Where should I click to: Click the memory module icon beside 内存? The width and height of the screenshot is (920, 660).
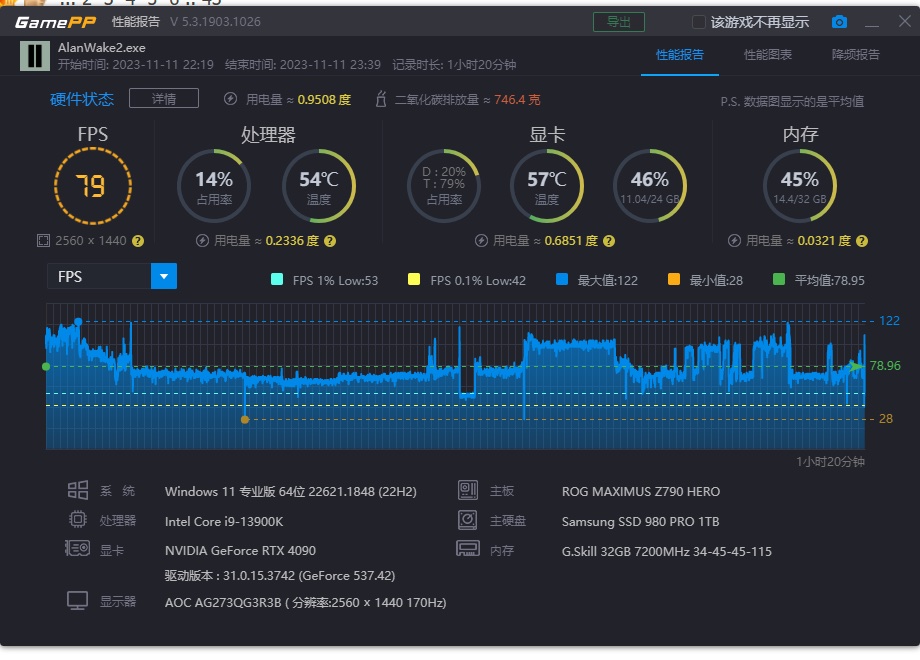468,549
